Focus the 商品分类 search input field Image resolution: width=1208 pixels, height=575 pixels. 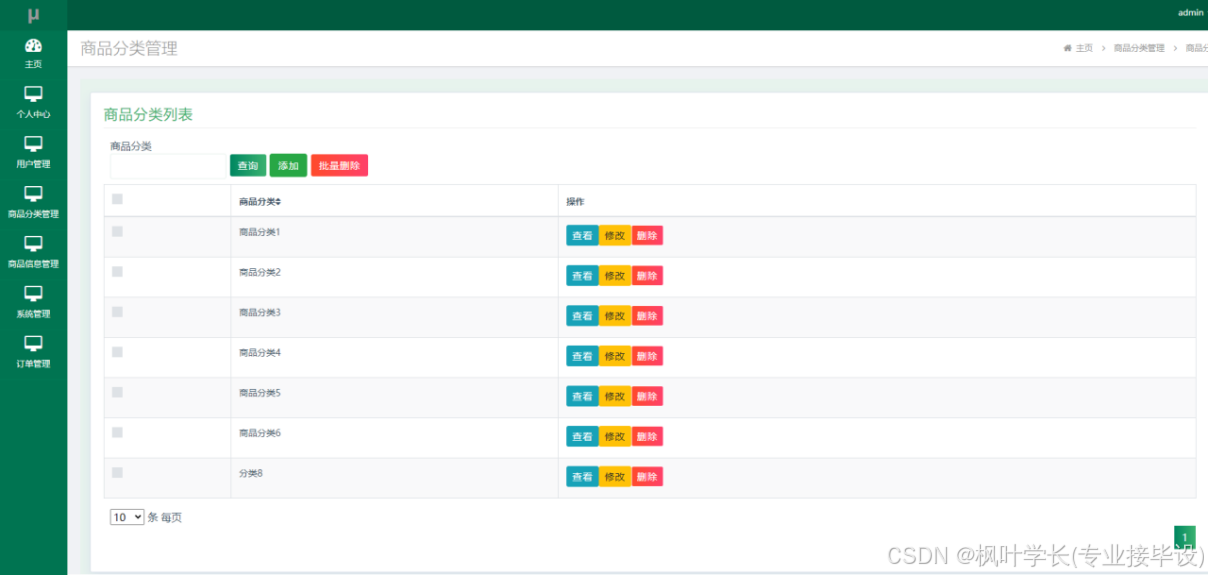pos(167,166)
